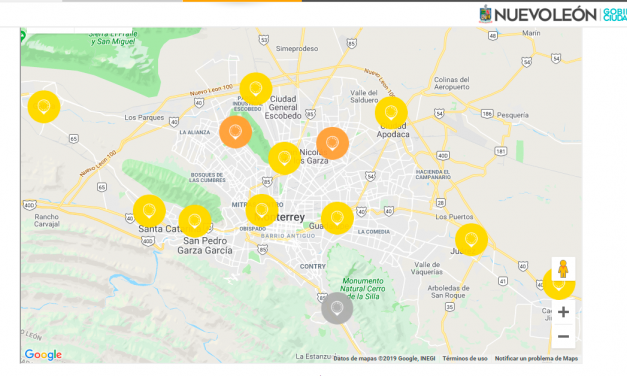The height and width of the screenshot is (376, 627).
Task: Click the Marín map label
Action: (x=531, y=33)
